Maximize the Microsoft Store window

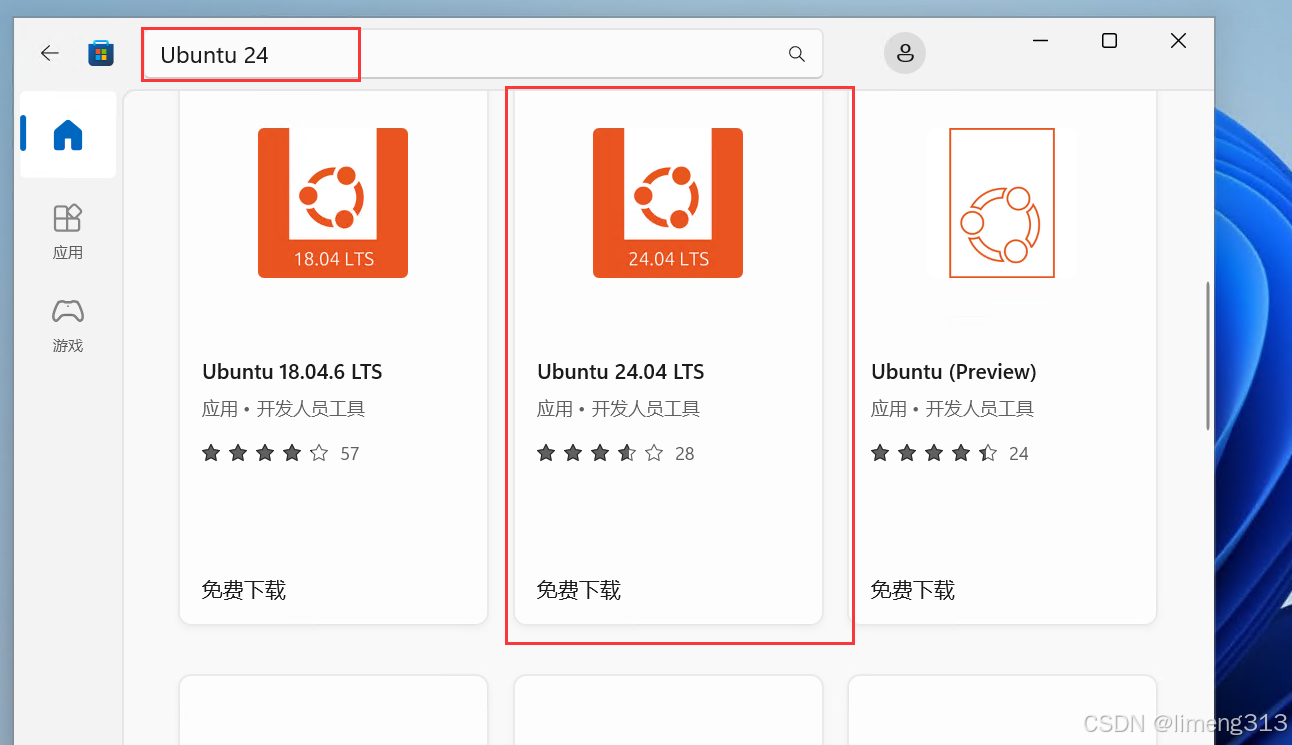[1109, 41]
